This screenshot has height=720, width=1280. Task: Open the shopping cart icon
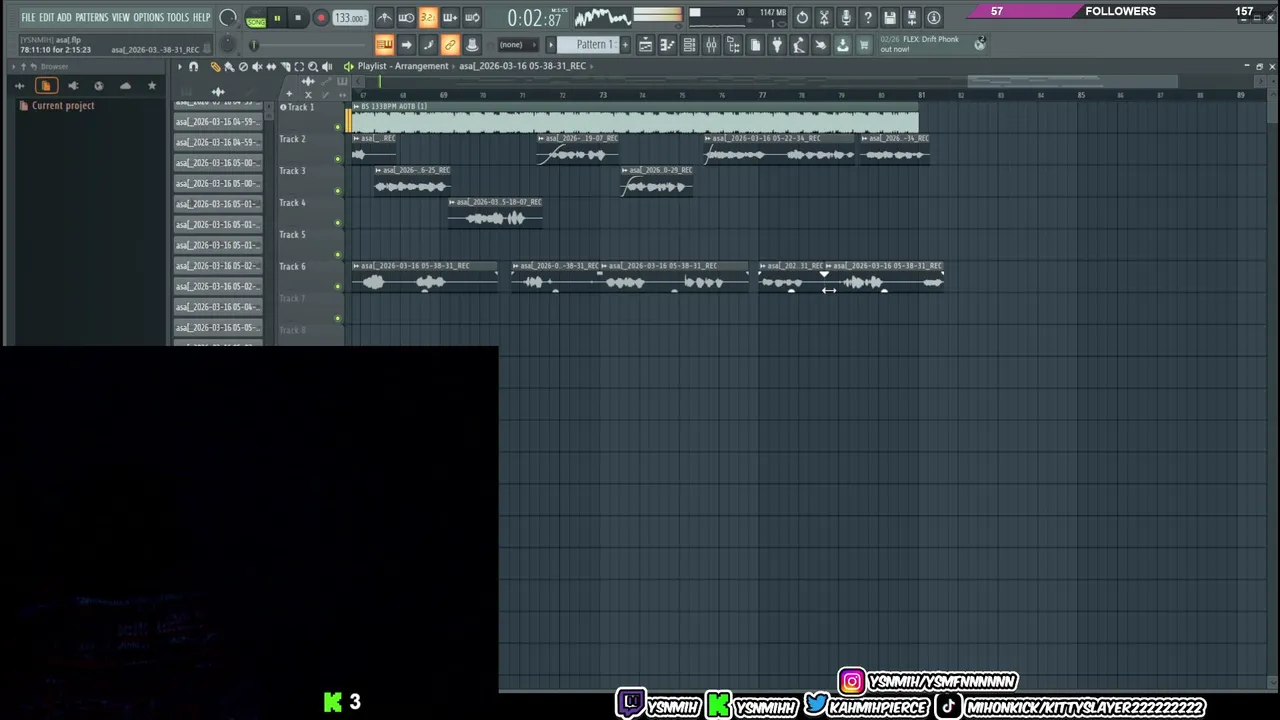pos(864,45)
